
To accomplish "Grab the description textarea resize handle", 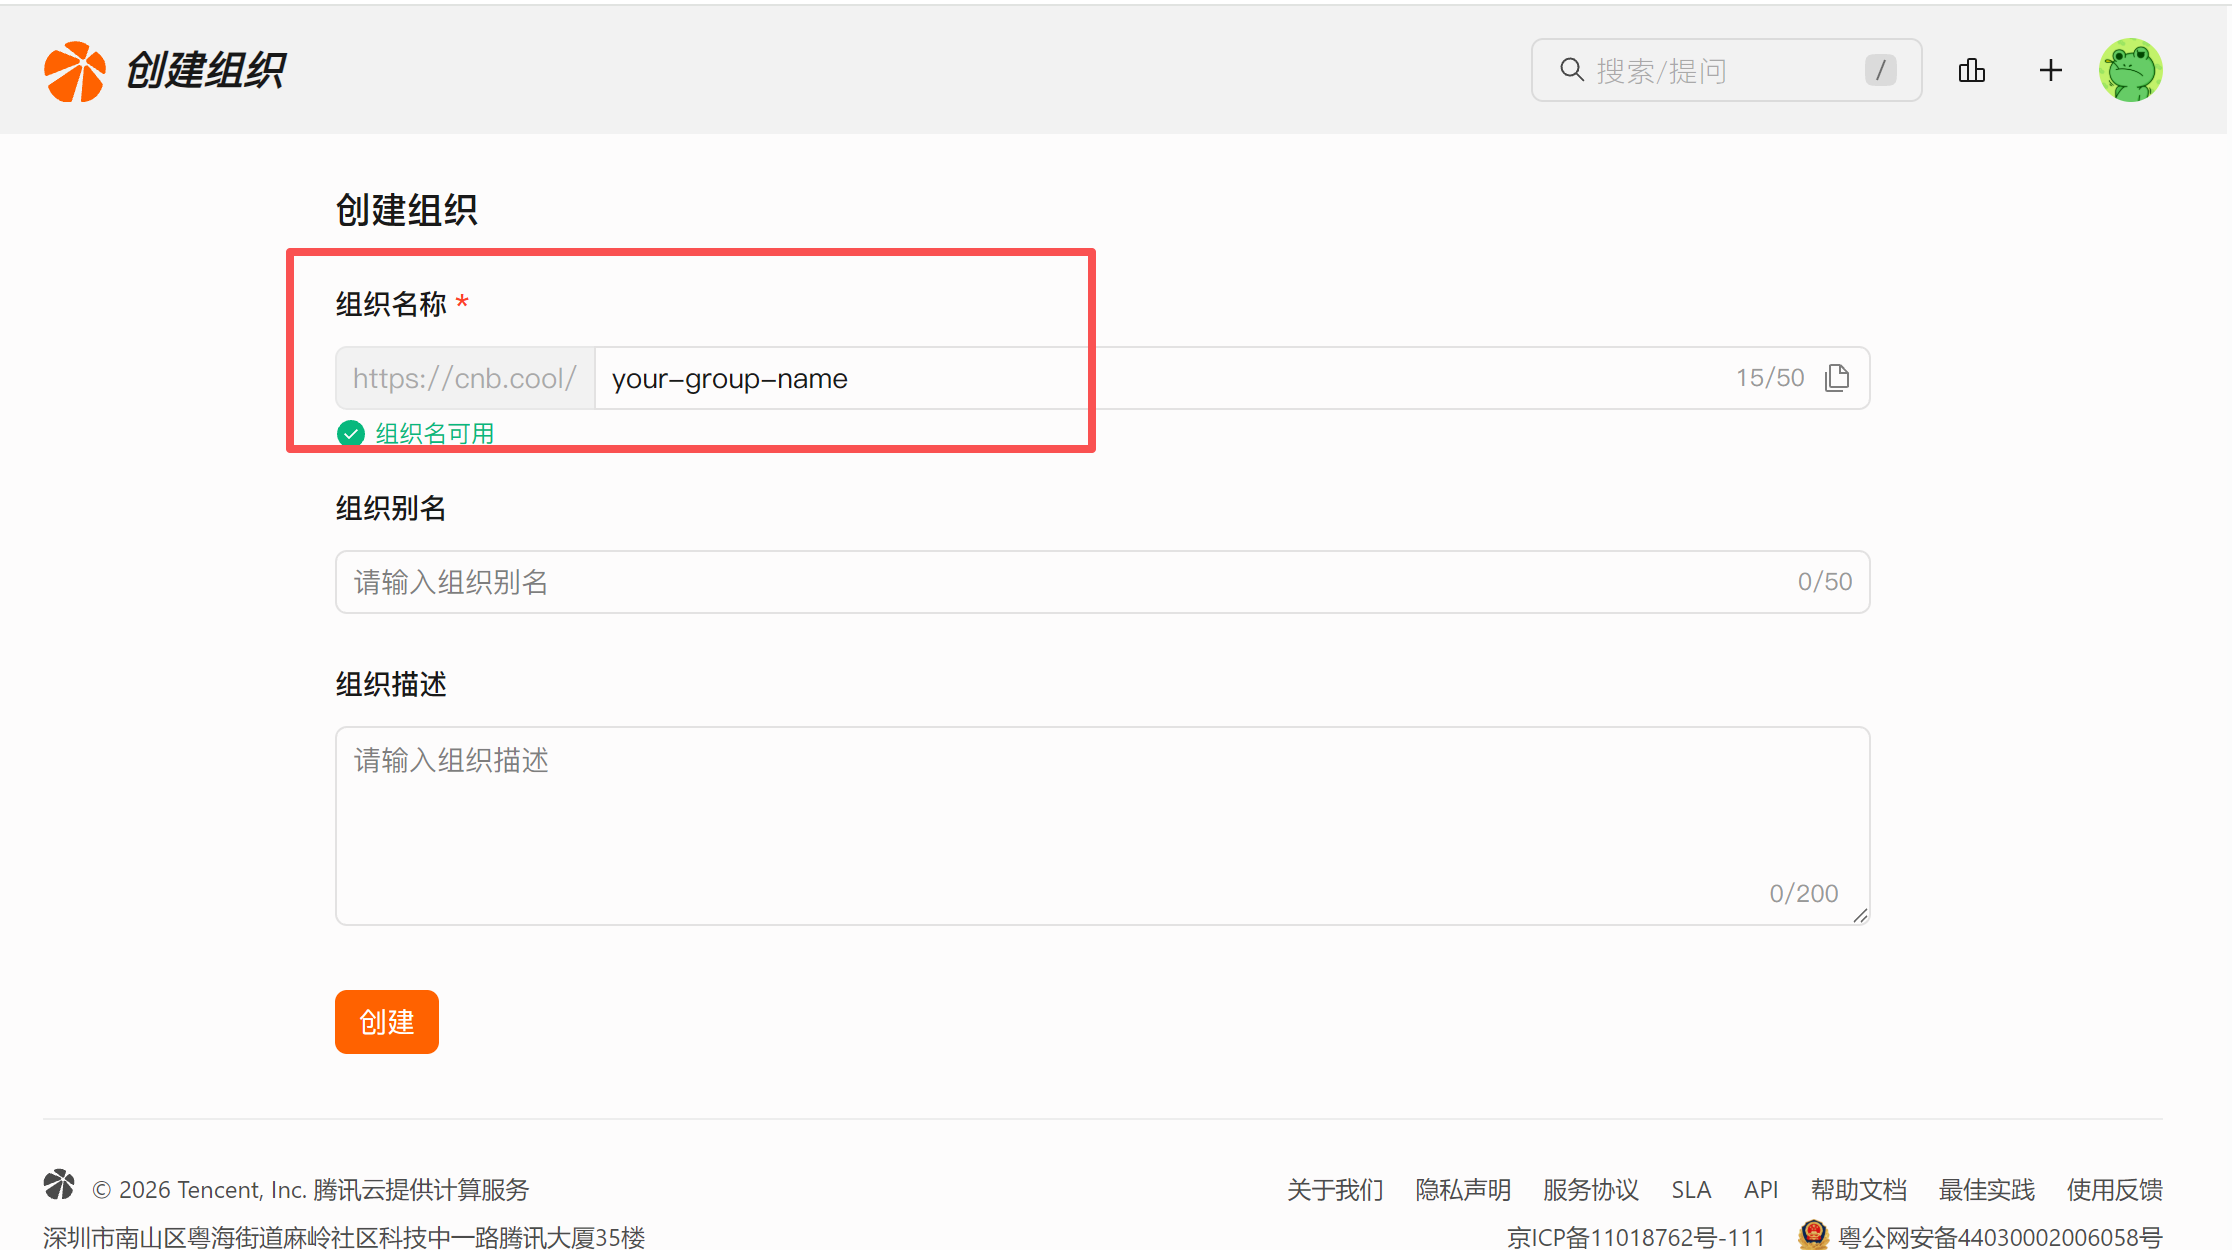I will click(1860, 916).
